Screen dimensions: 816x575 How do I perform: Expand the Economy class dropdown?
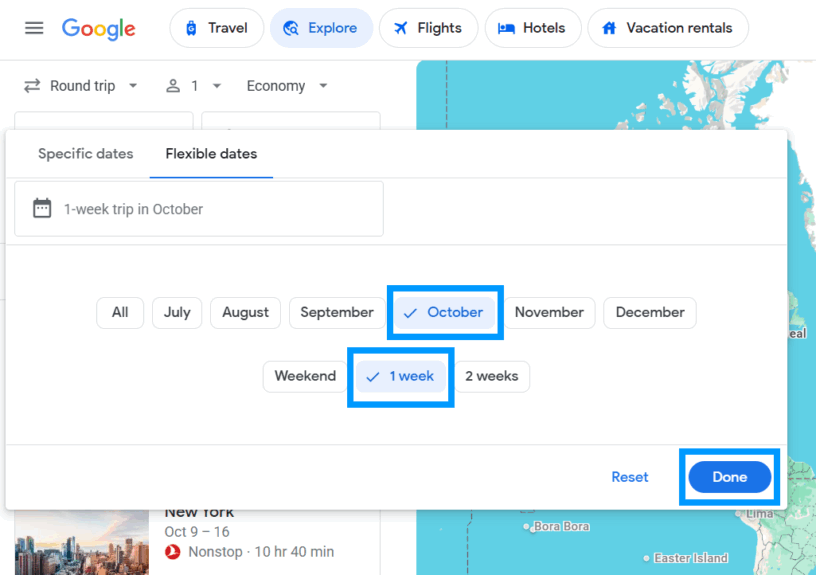[x=287, y=86]
